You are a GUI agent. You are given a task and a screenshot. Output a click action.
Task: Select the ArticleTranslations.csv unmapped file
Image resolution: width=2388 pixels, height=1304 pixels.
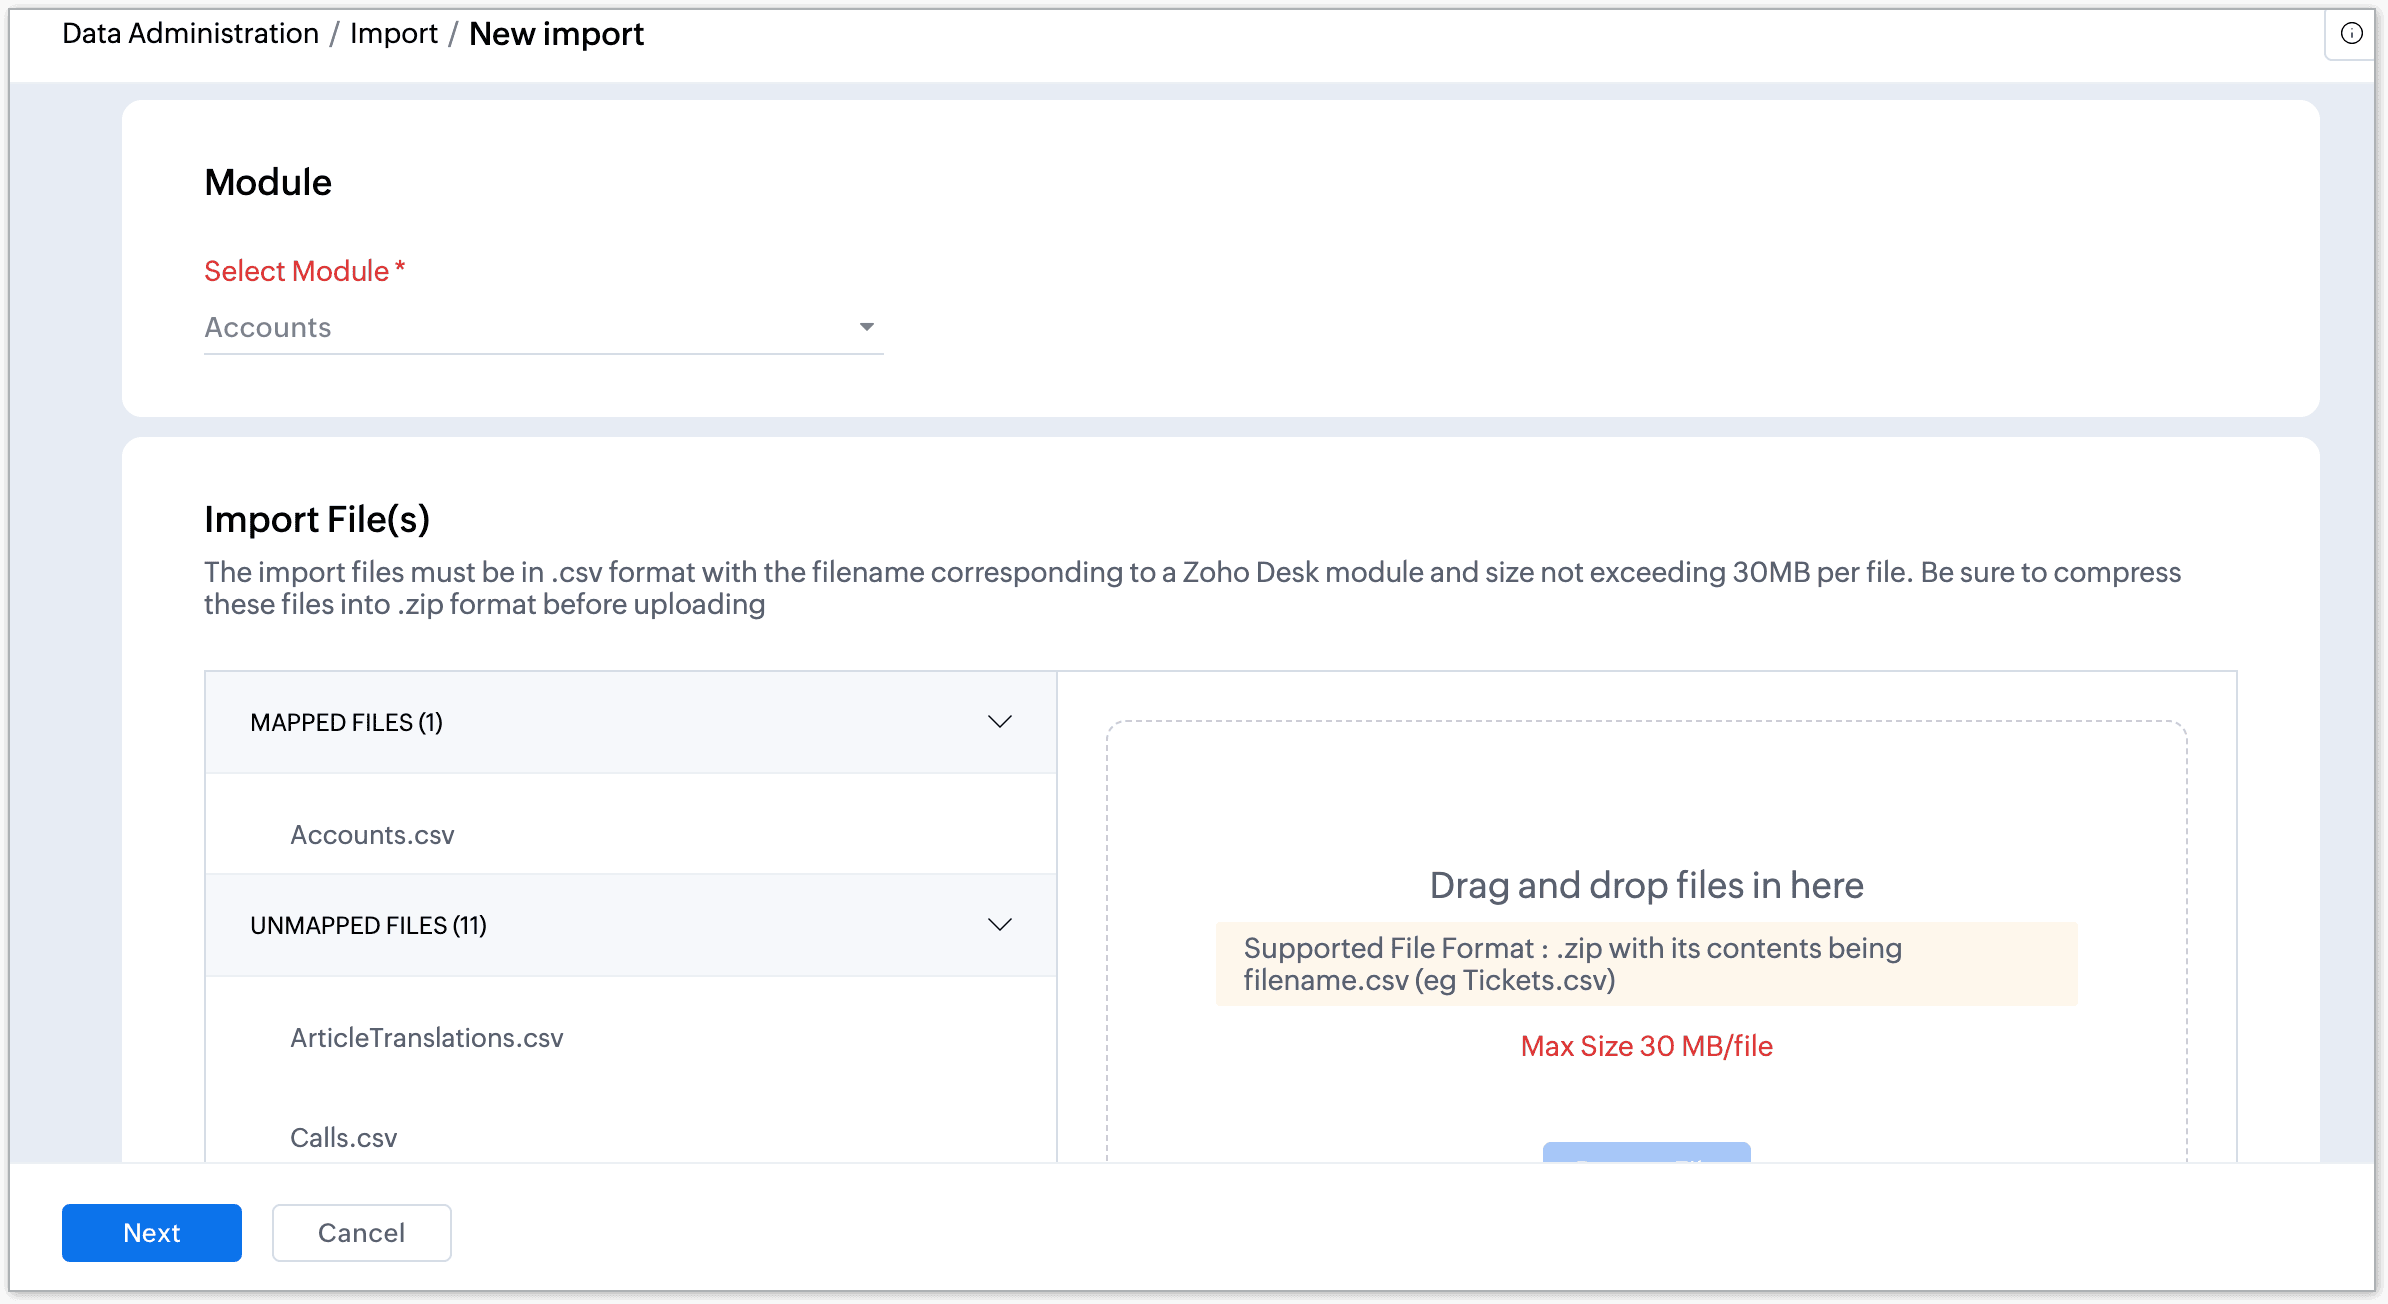pyautogui.click(x=426, y=1038)
